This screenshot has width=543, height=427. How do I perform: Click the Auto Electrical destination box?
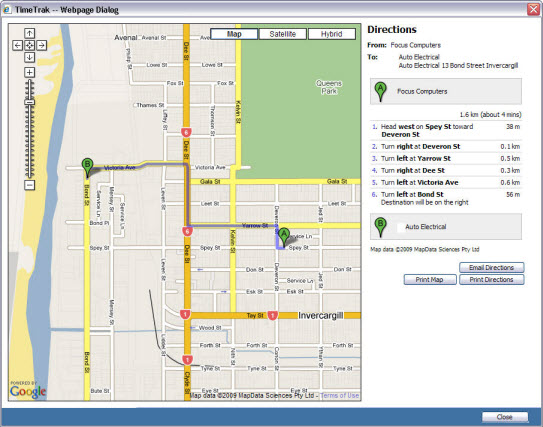coord(446,226)
